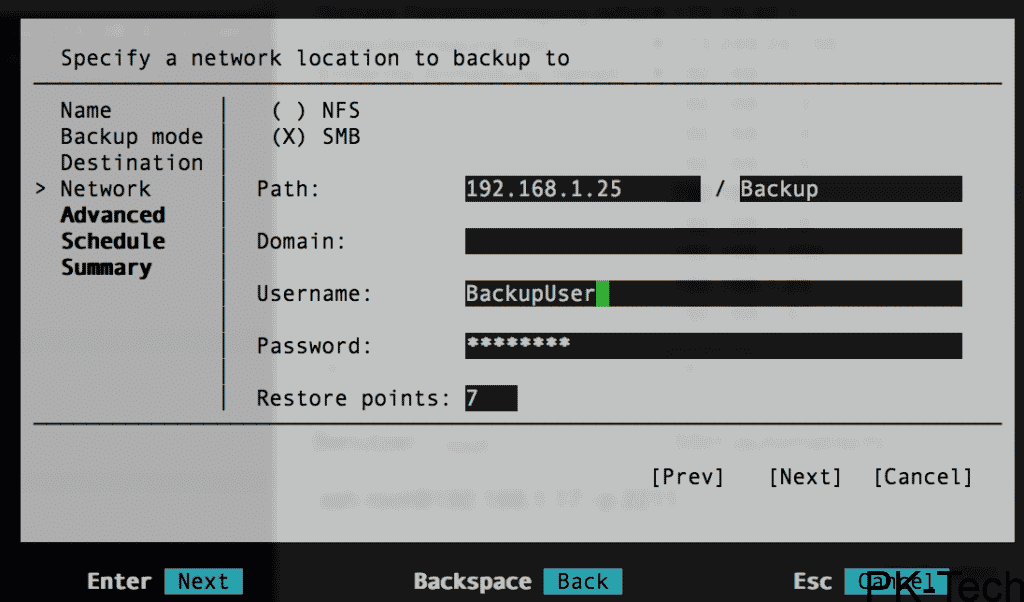Click the Backspace Back shortcut hint
The image size is (1024, 602).
click(582, 581)
